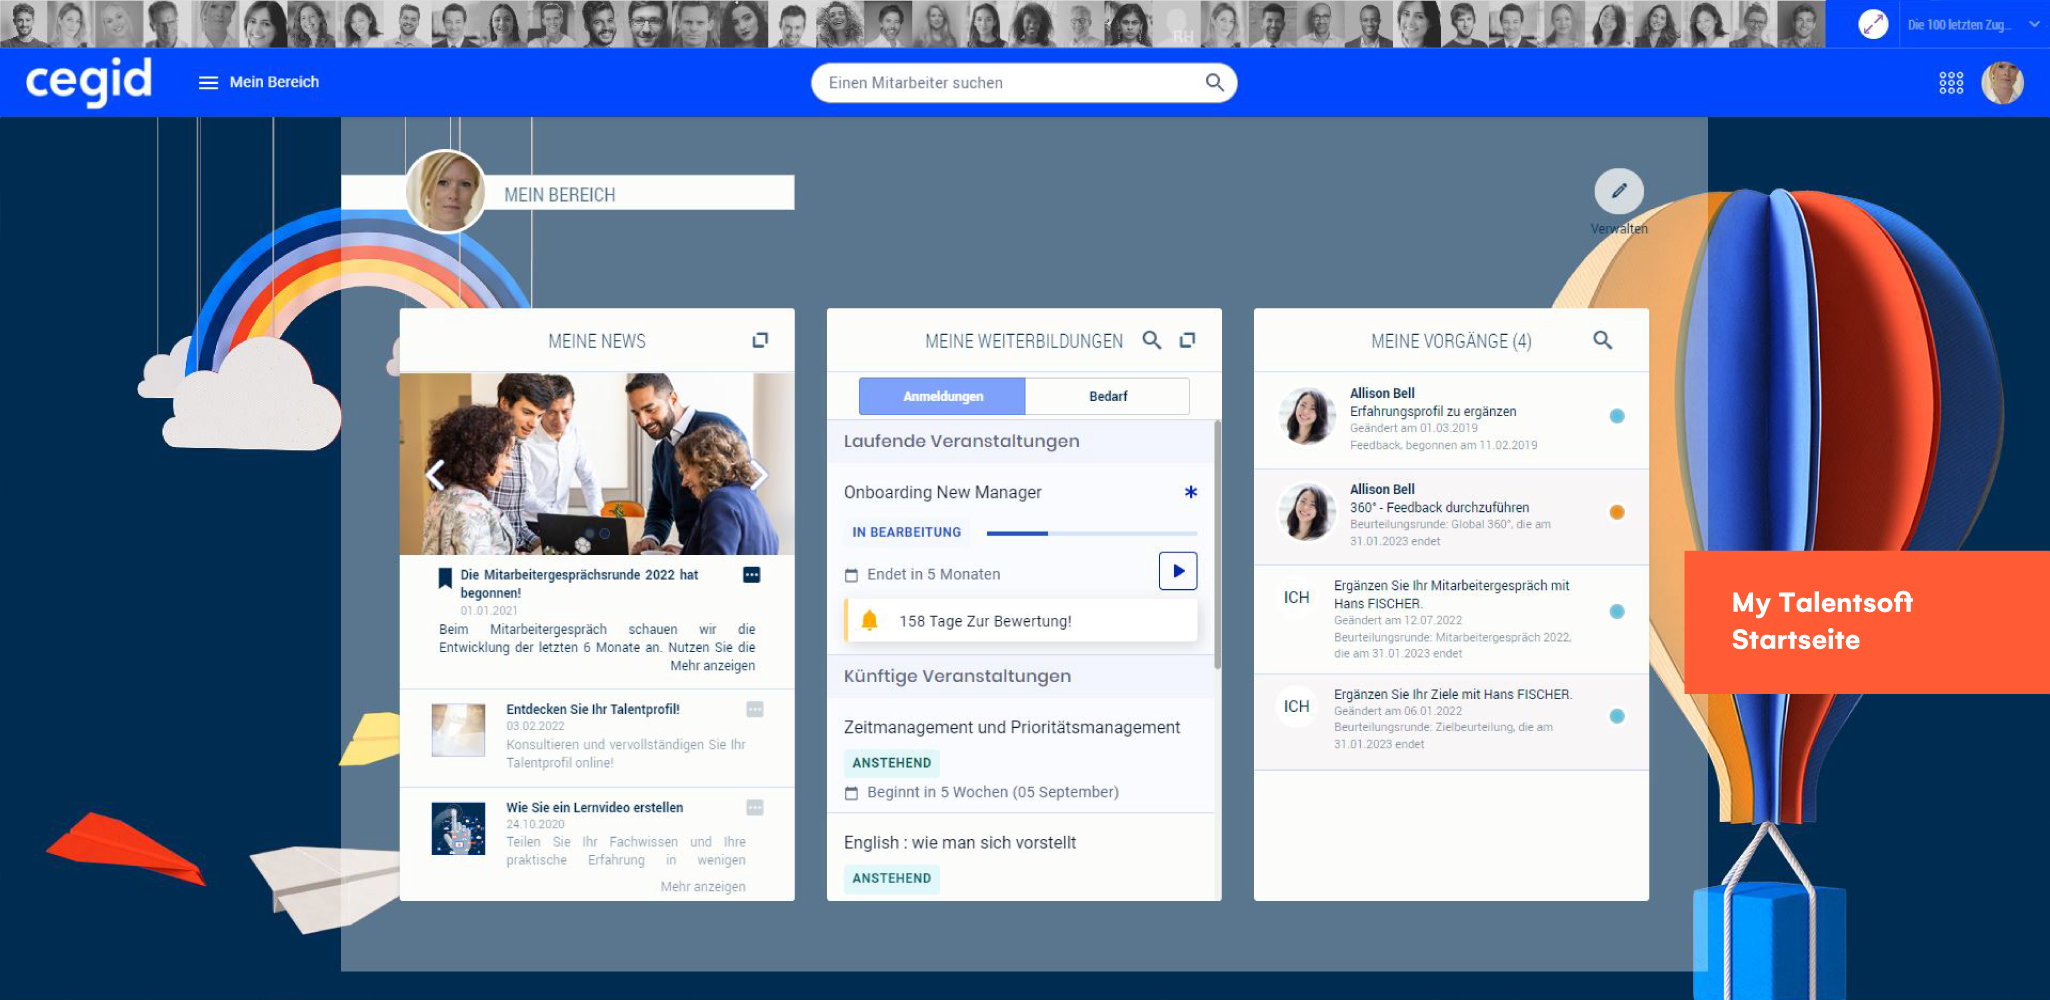Click the ICH badge for the Ziele task
The height and width of the screenshot is (1000, 2050).
point(1297,706)
